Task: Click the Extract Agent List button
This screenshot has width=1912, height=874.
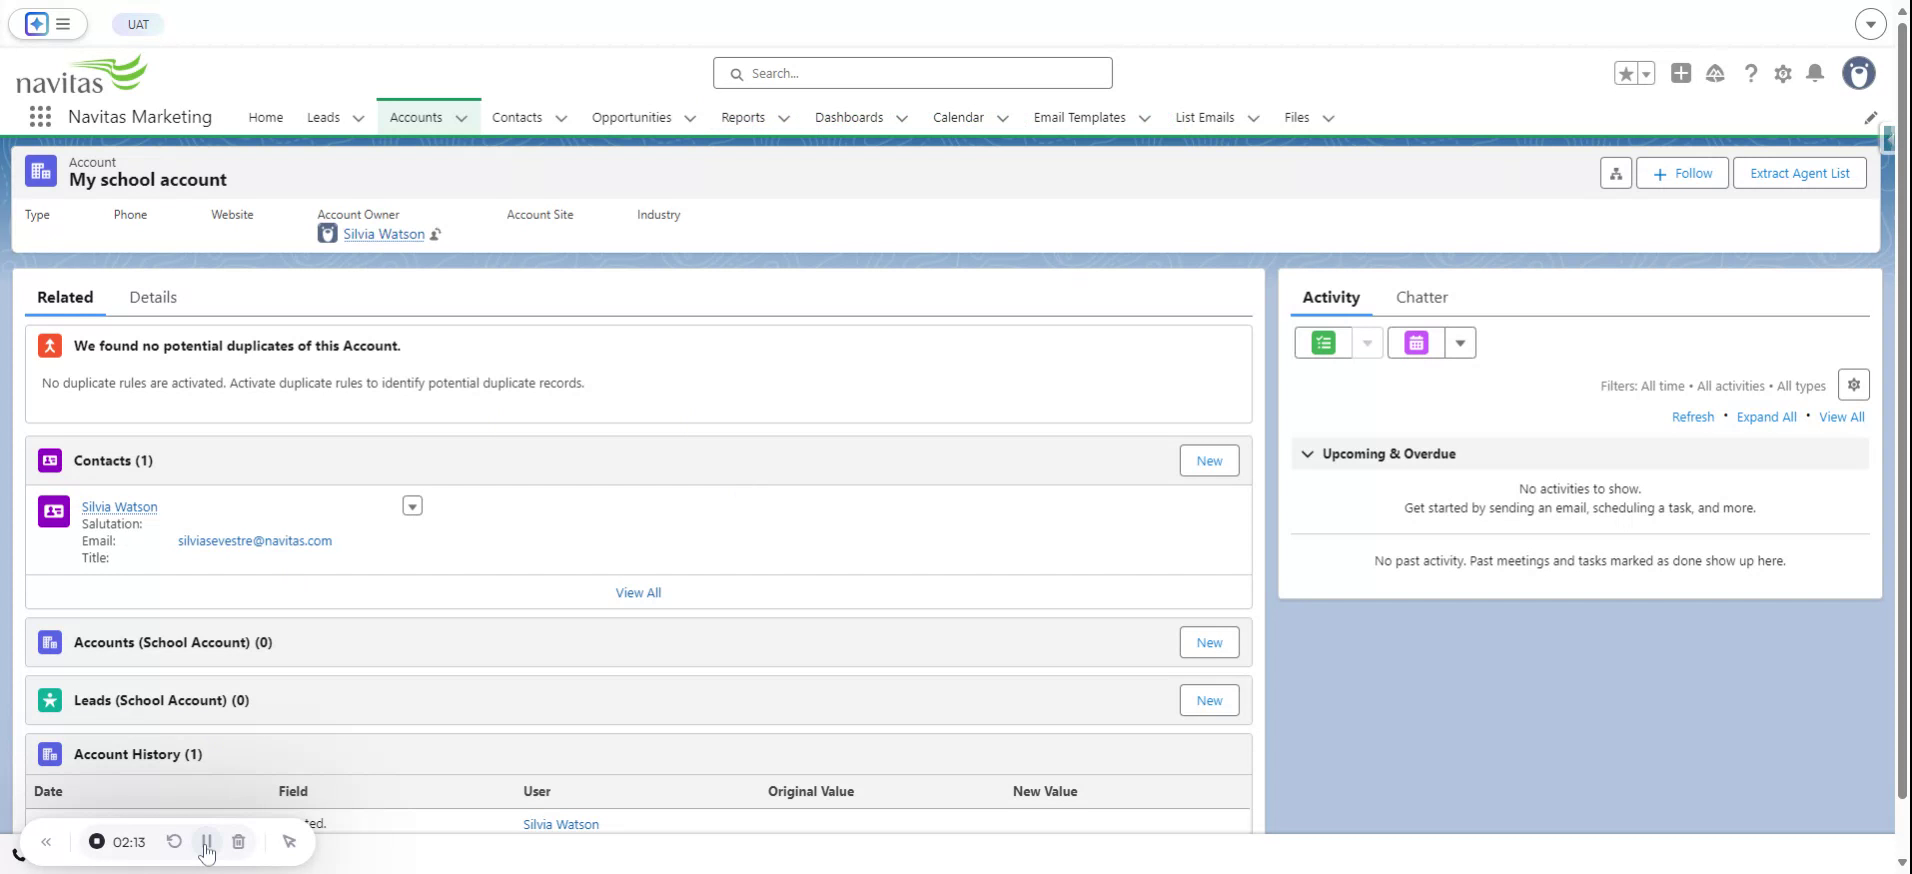Action: [1799, 173]
